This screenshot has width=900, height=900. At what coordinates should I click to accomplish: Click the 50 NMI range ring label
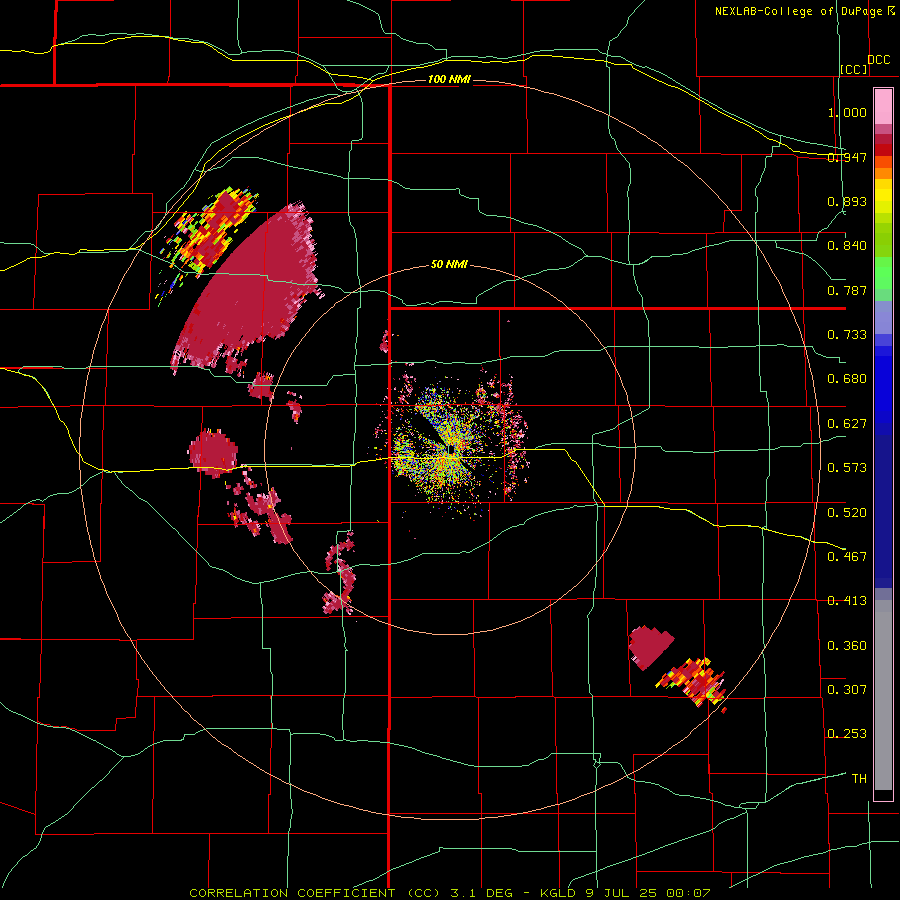click(449, 264)
